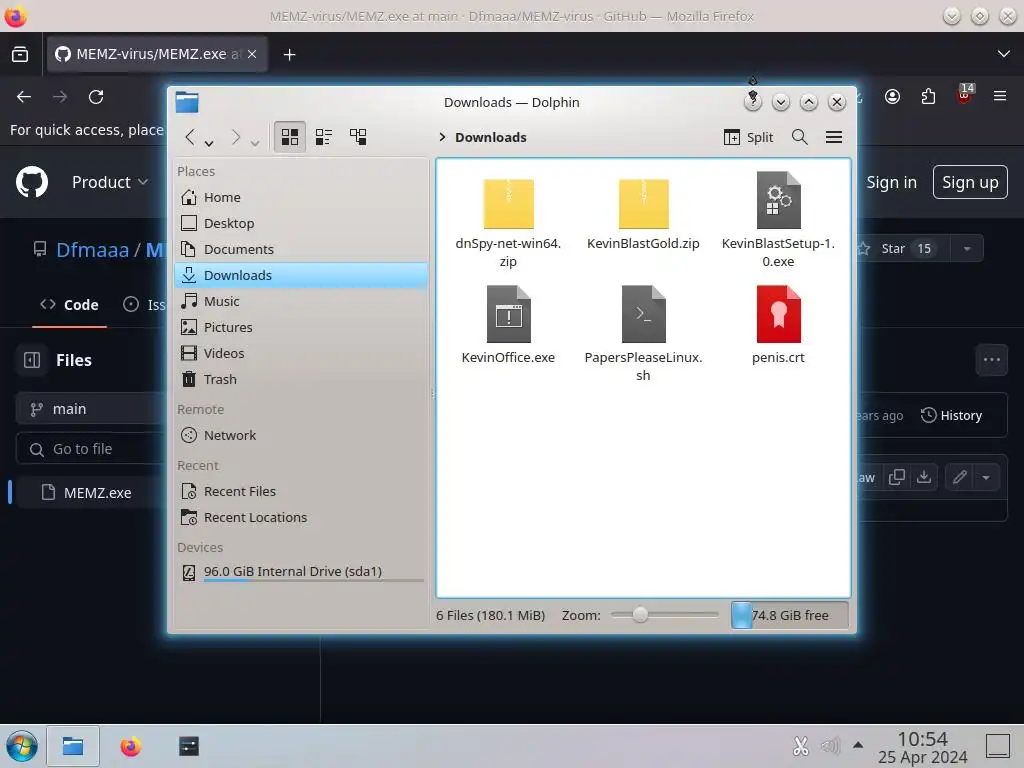Click Firefox back arrow

(x=24, y=97)
